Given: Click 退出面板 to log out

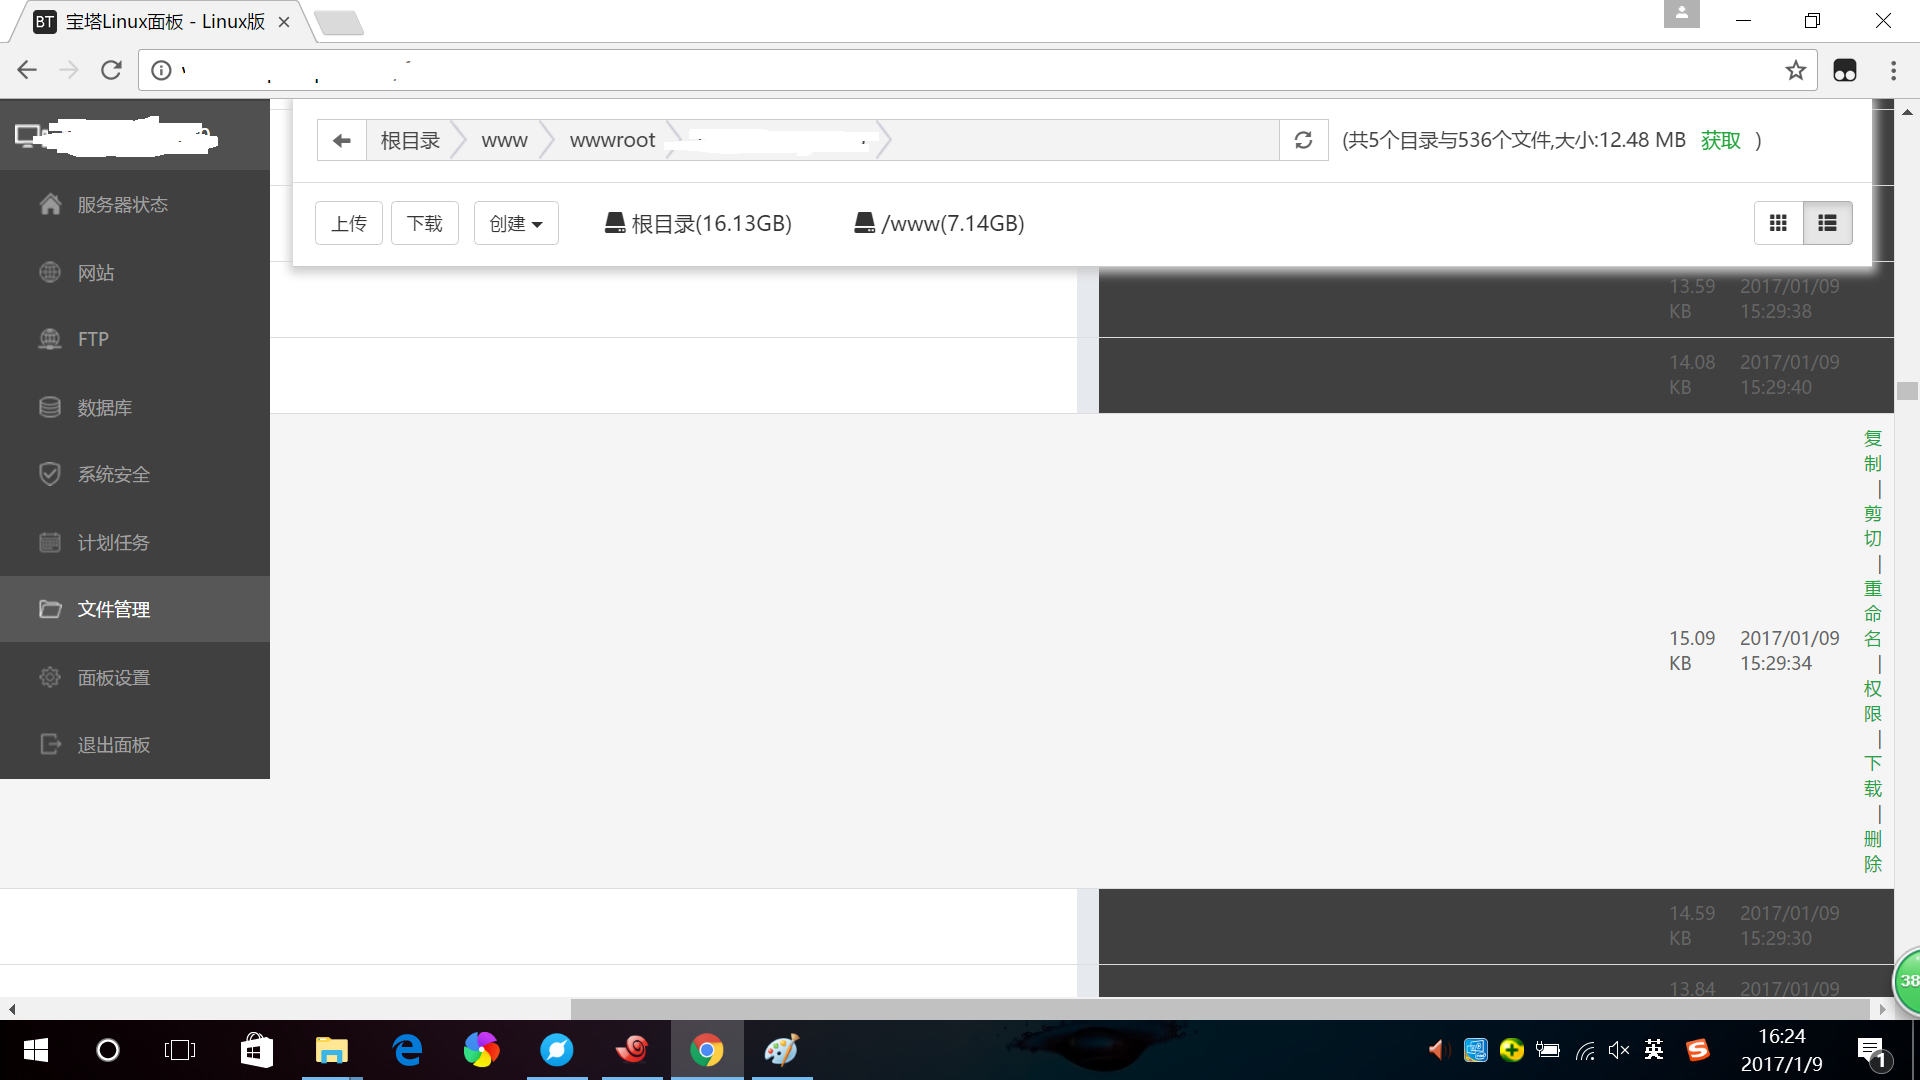Looking at the screenshot, I should click(113, 745).
